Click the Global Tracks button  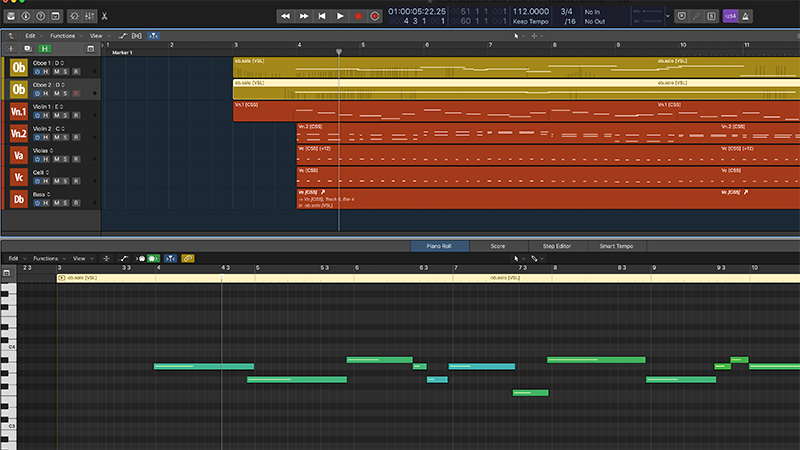point(90,48)
